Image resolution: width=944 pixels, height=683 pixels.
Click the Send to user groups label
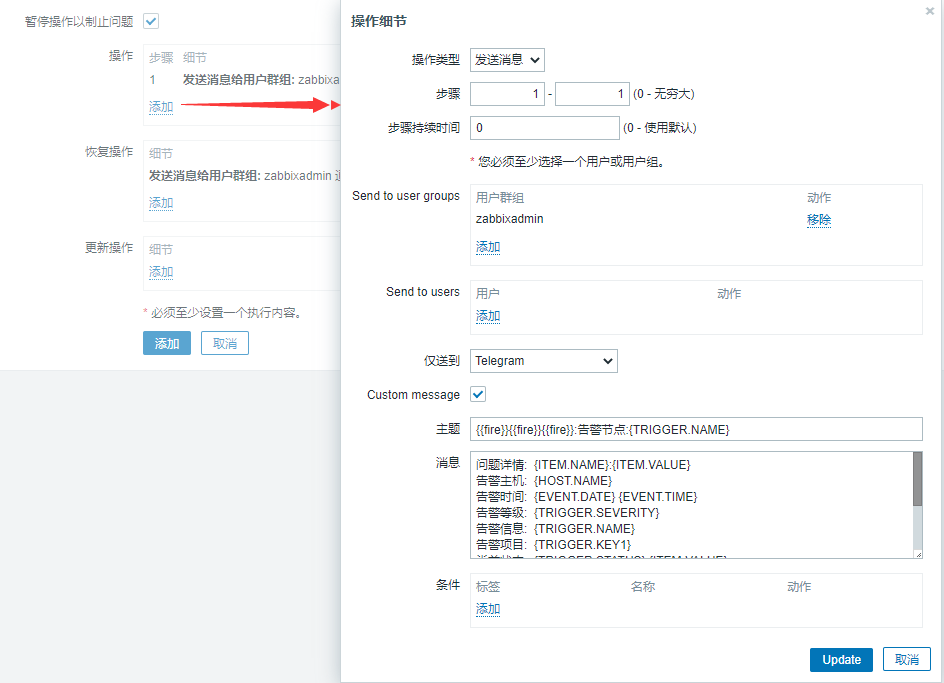point(406,196)
